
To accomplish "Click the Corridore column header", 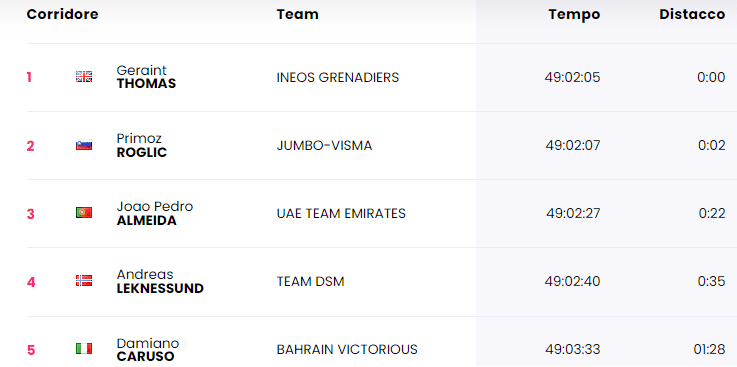I will click(63, 15).
